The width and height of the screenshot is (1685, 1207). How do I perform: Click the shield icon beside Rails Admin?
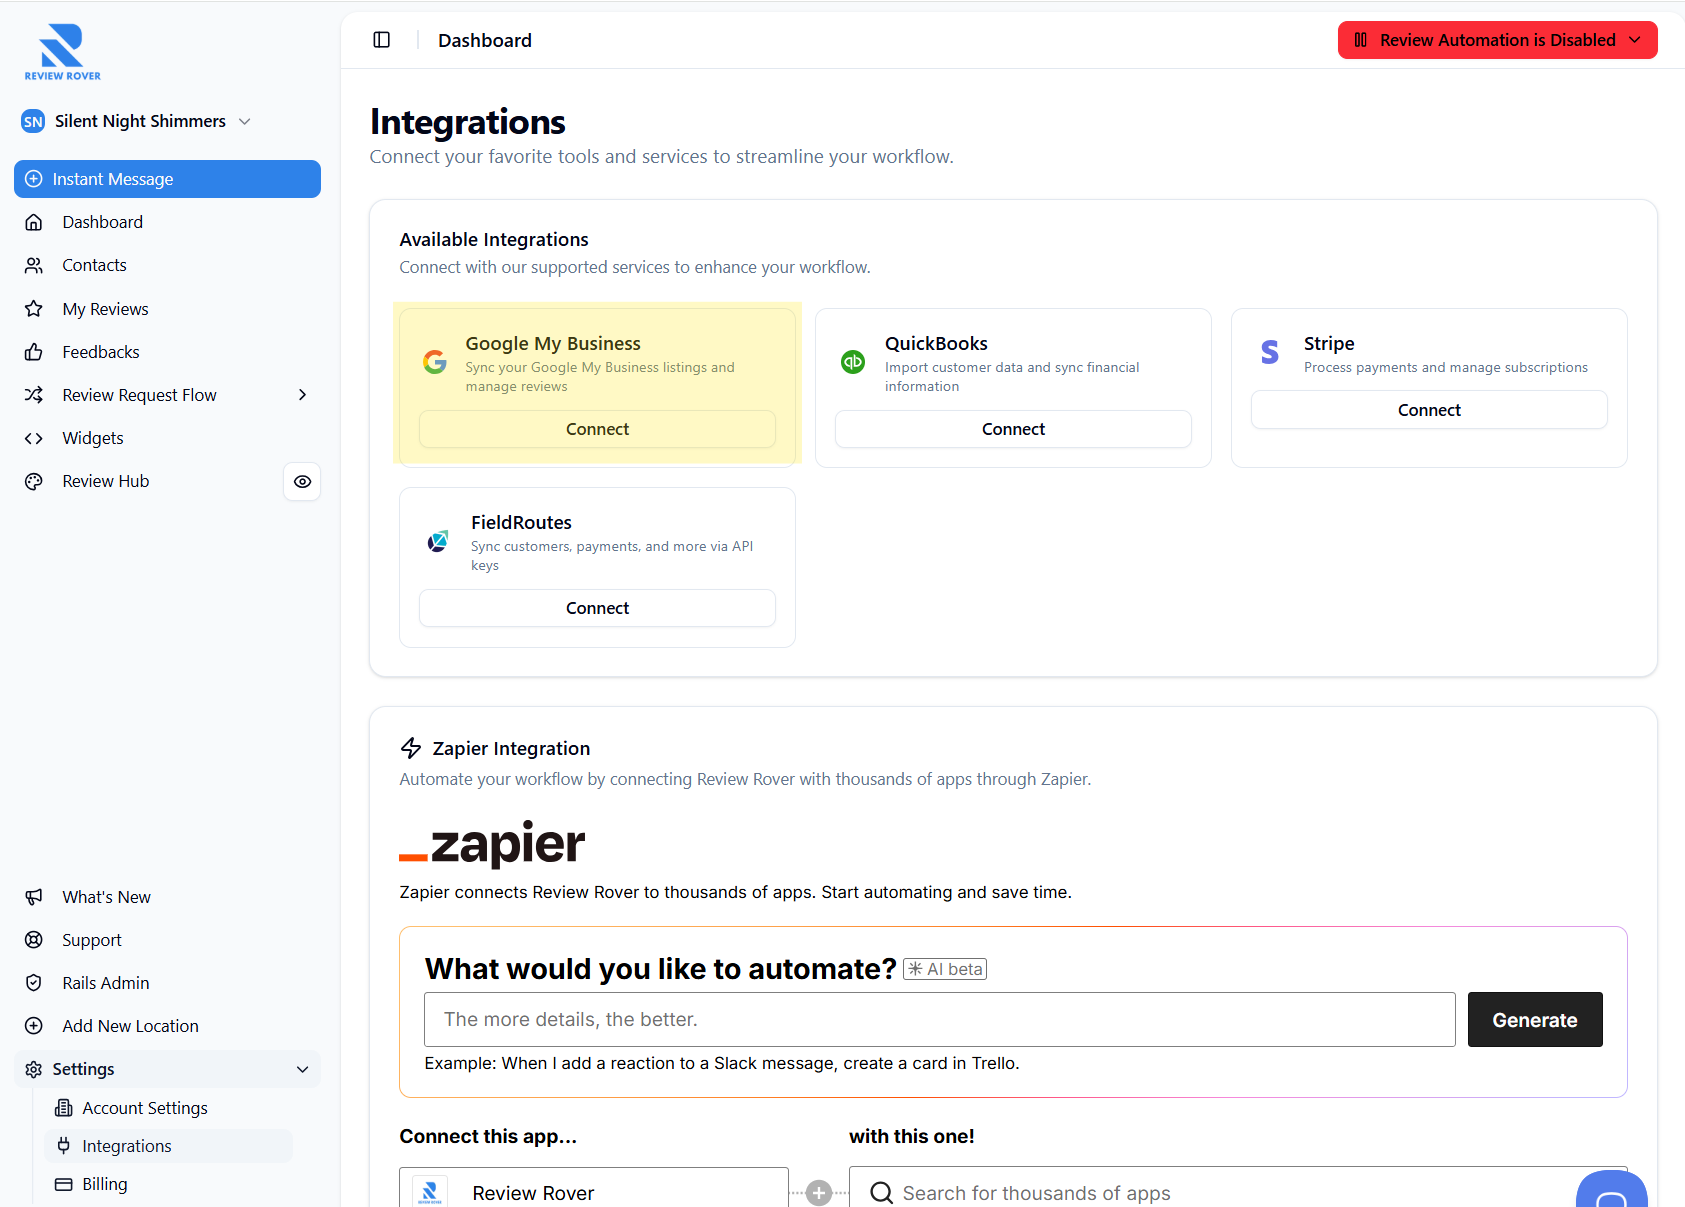coord(34,983)
